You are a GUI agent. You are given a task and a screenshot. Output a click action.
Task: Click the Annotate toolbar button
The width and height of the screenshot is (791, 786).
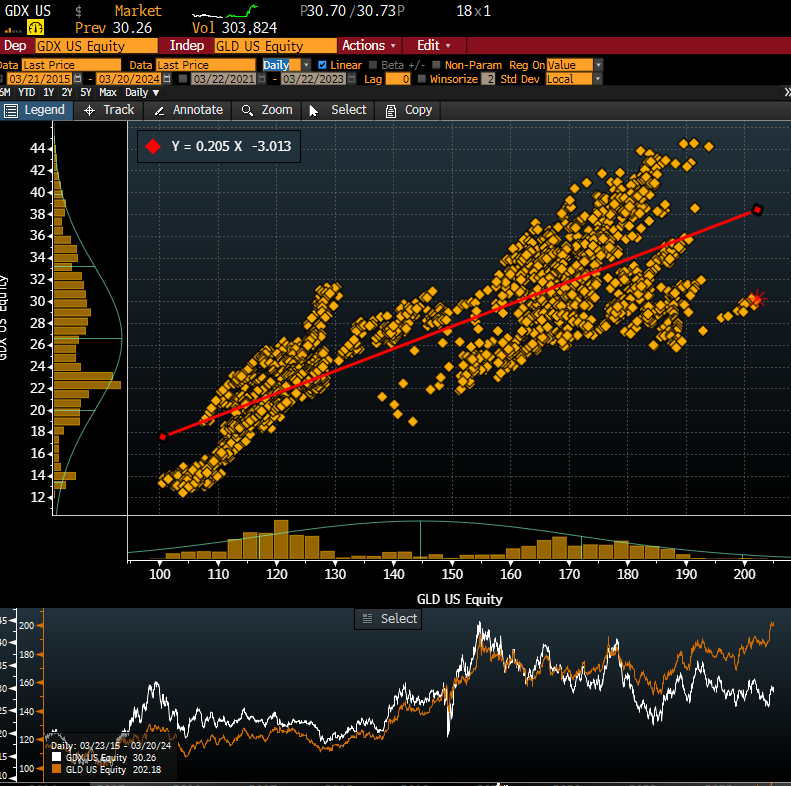(188, 110)
